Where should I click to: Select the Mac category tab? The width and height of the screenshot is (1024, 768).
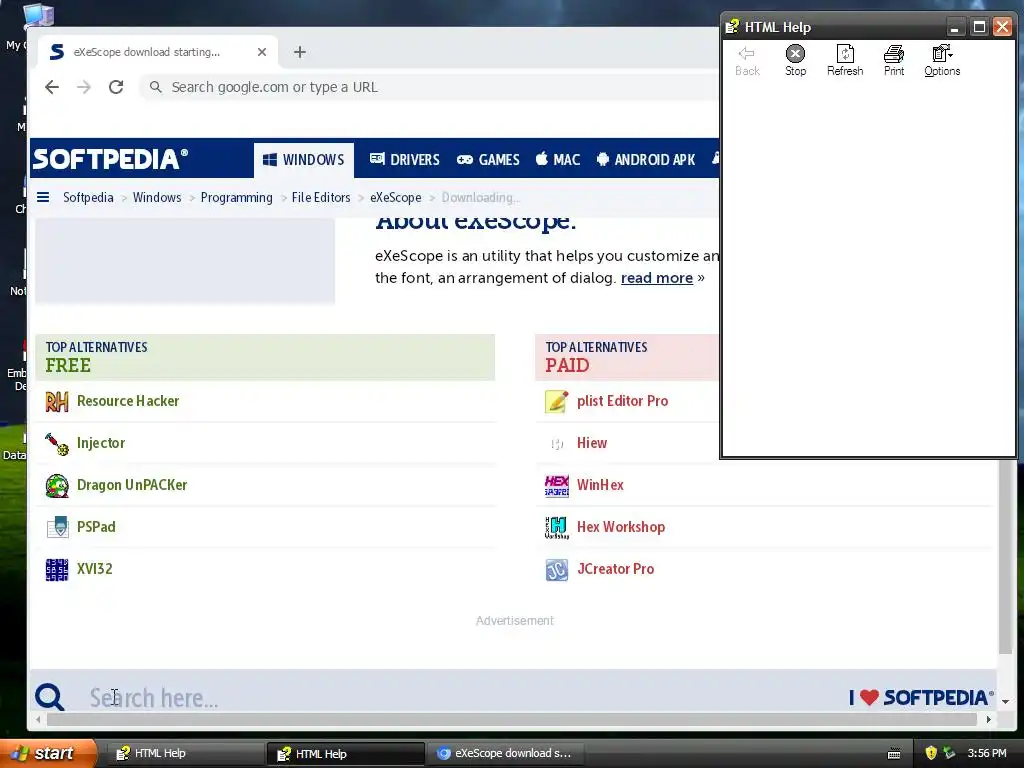coord(558,160)
